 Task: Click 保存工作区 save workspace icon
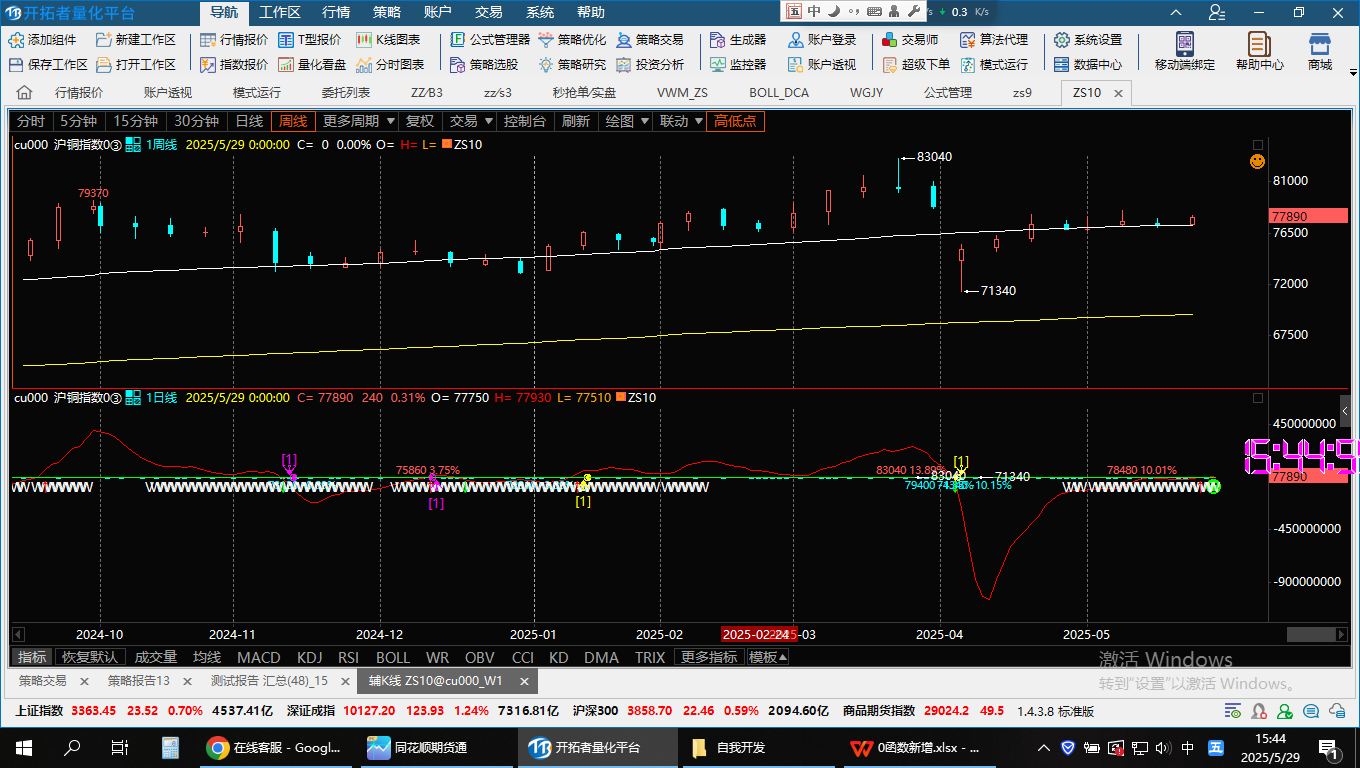click(17, 64)
